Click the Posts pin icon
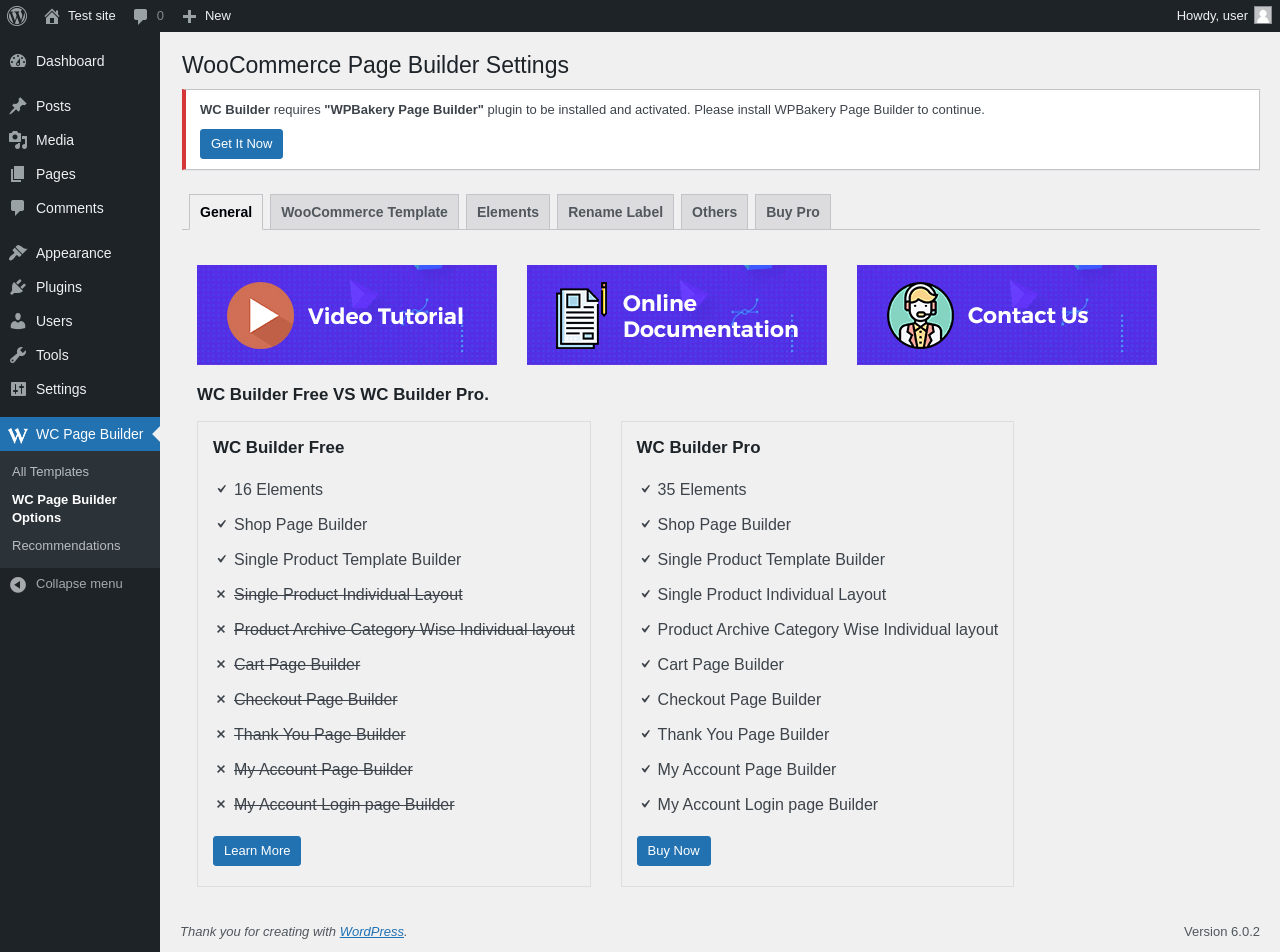The width and height of the screenshot is (1280, 952). (18, 106)
